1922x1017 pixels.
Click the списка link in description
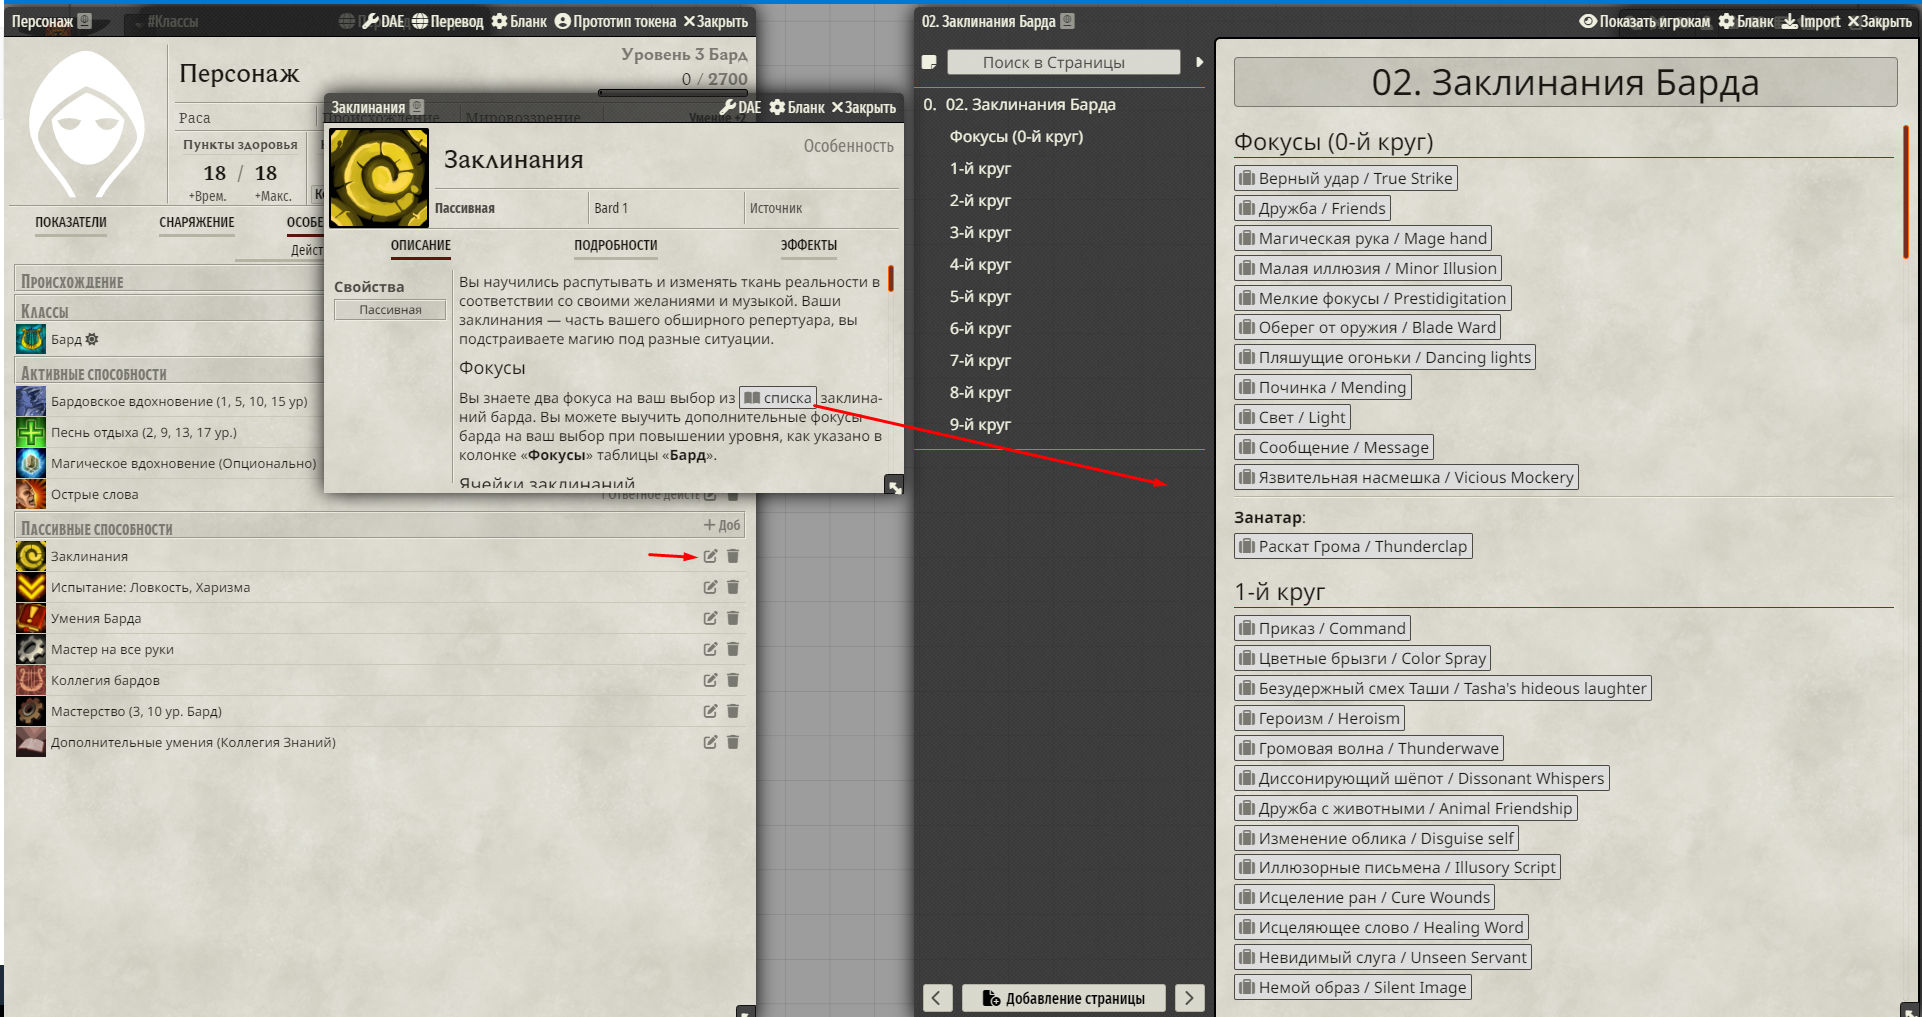click(x=778, y=397)
